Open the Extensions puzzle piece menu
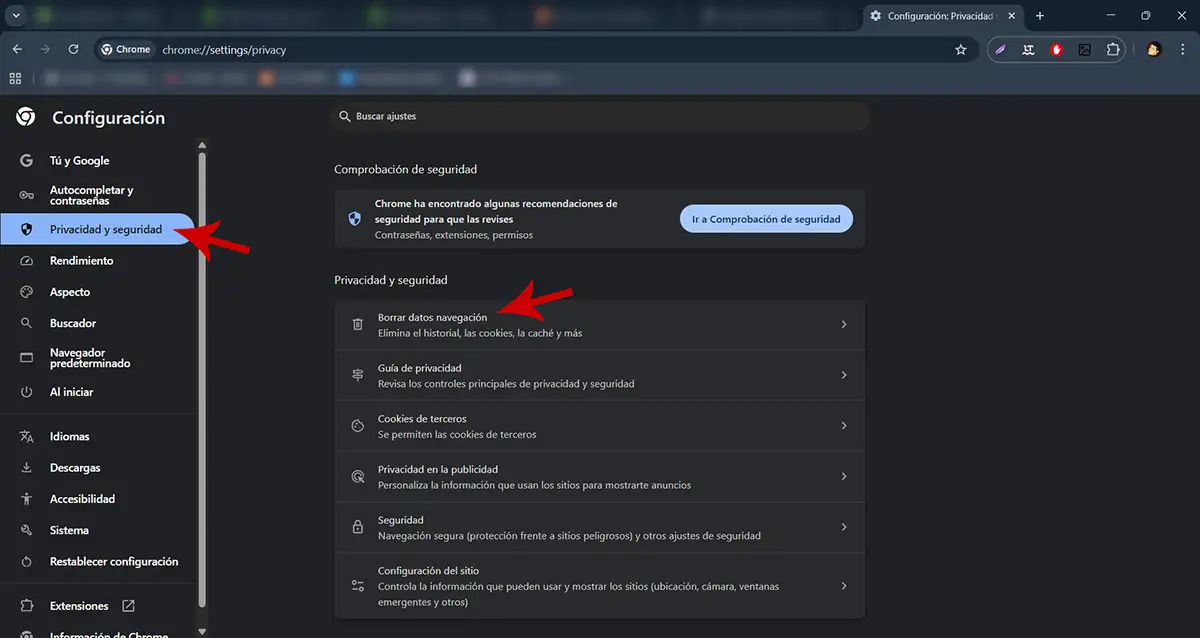Viewport: 1200px width, 638px height. coord(1113,48)
